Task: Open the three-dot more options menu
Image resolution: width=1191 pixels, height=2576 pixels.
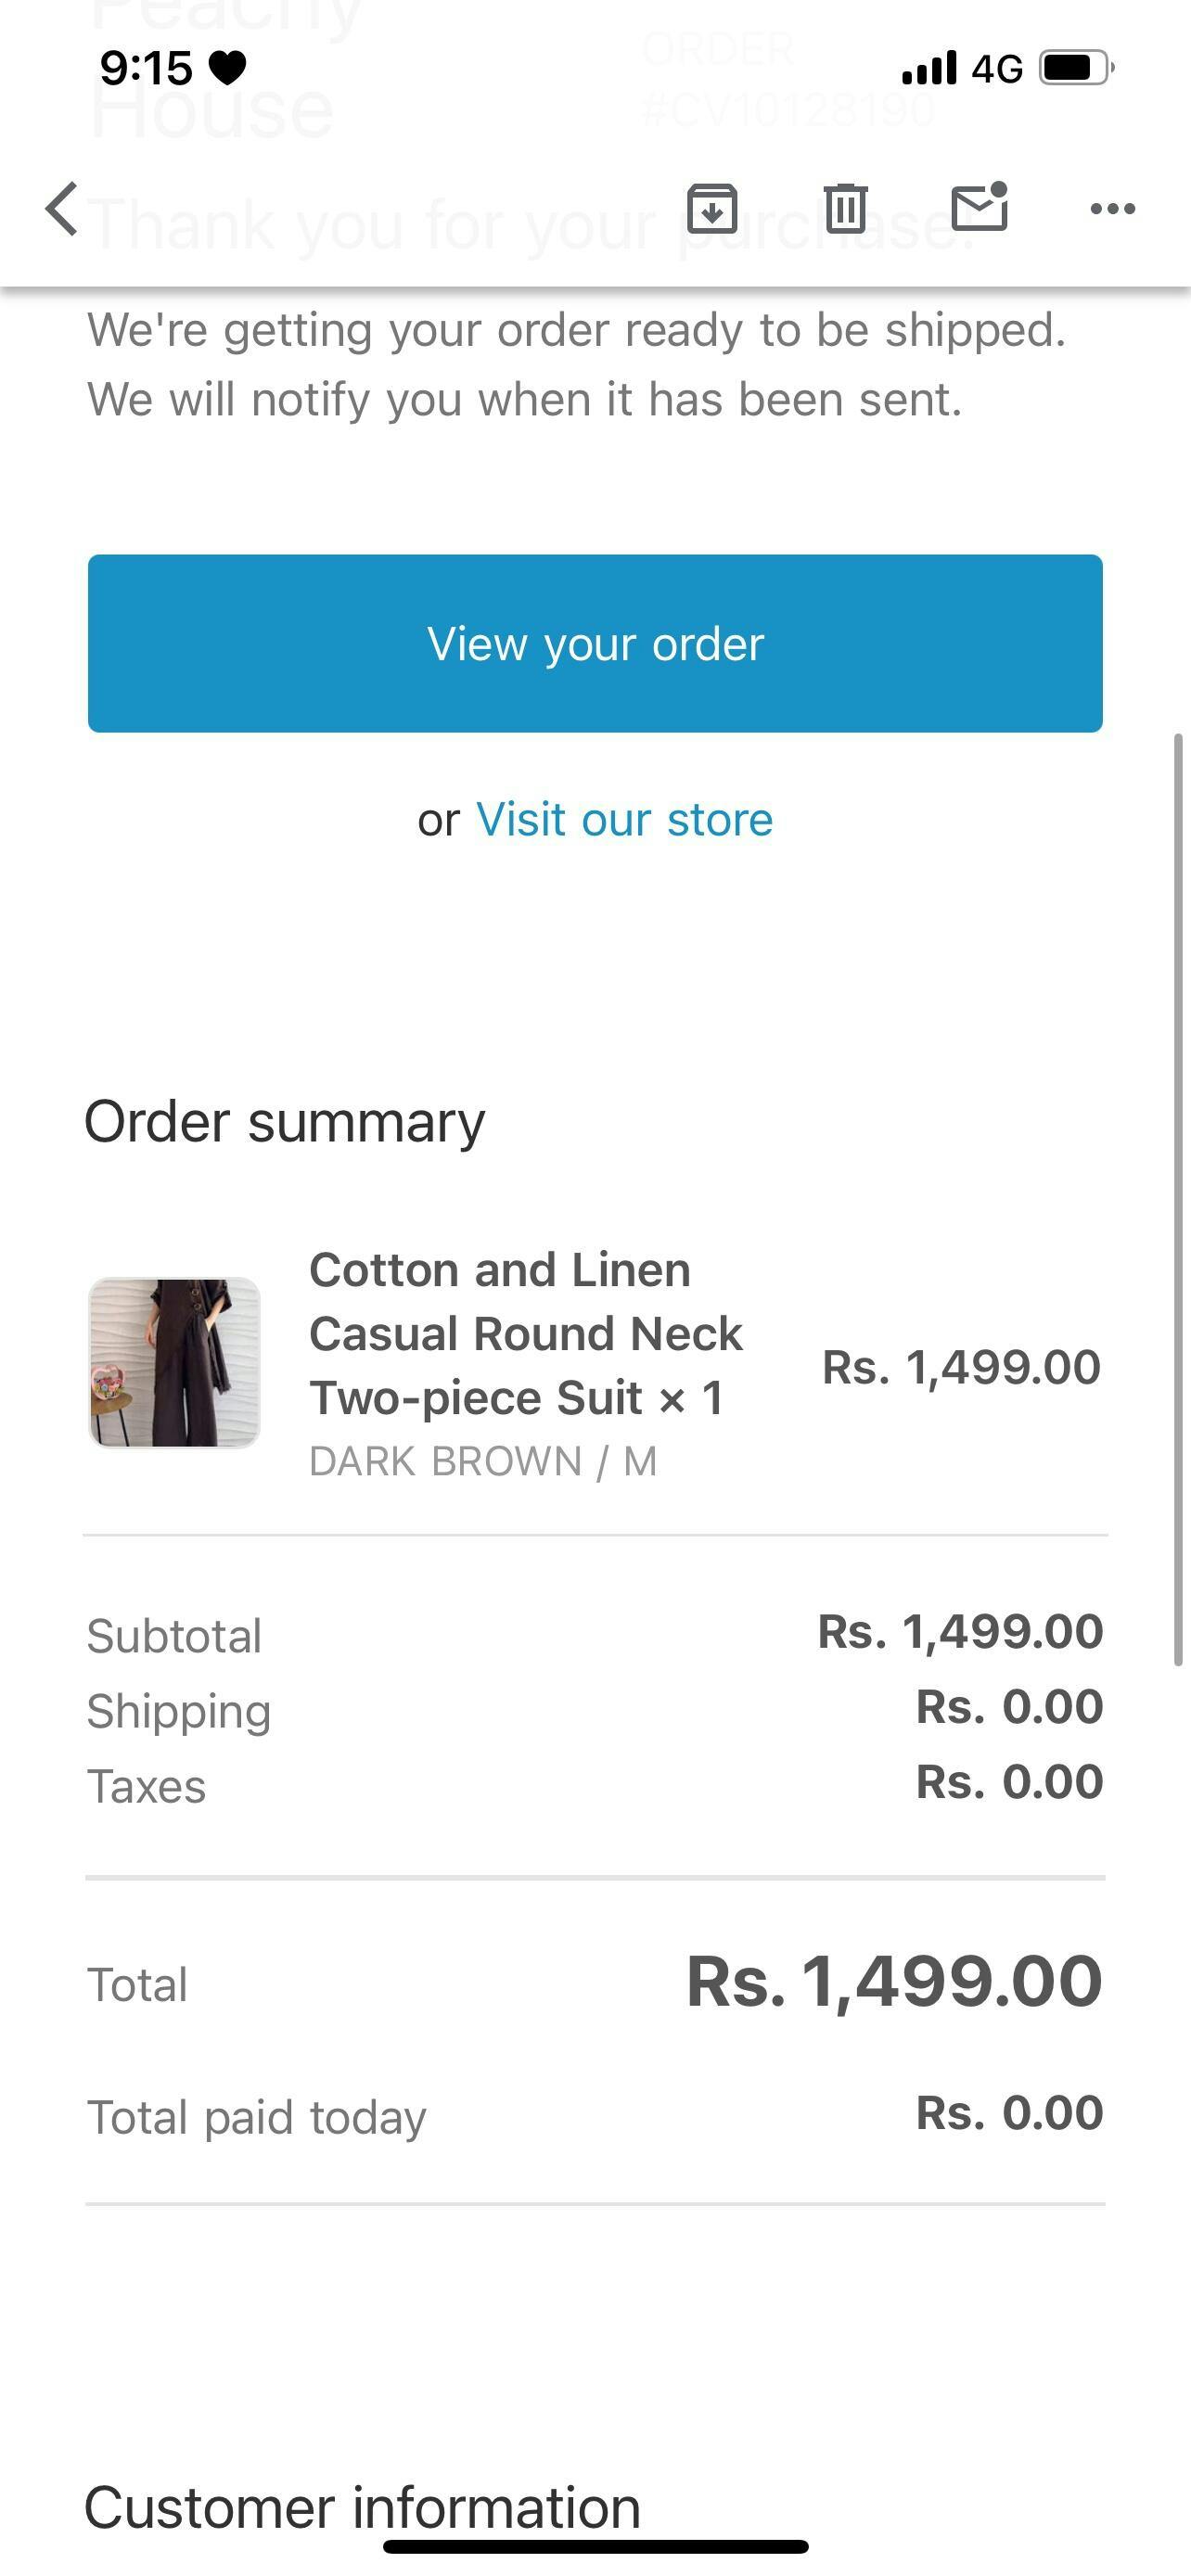Action: tap(1112, 209)
